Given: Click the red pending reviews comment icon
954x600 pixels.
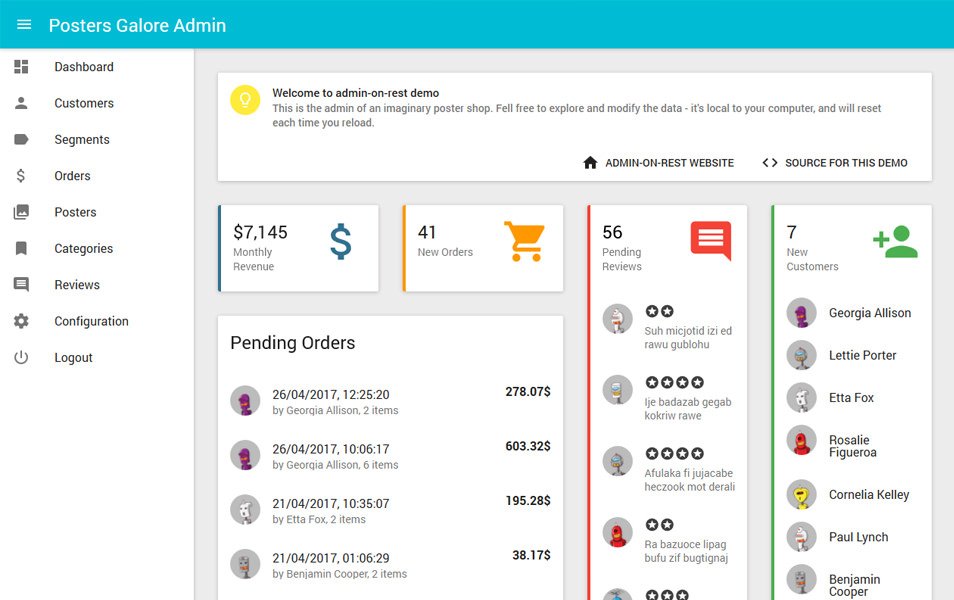Looking at the screenshot, I should click(x=711, y=240).
